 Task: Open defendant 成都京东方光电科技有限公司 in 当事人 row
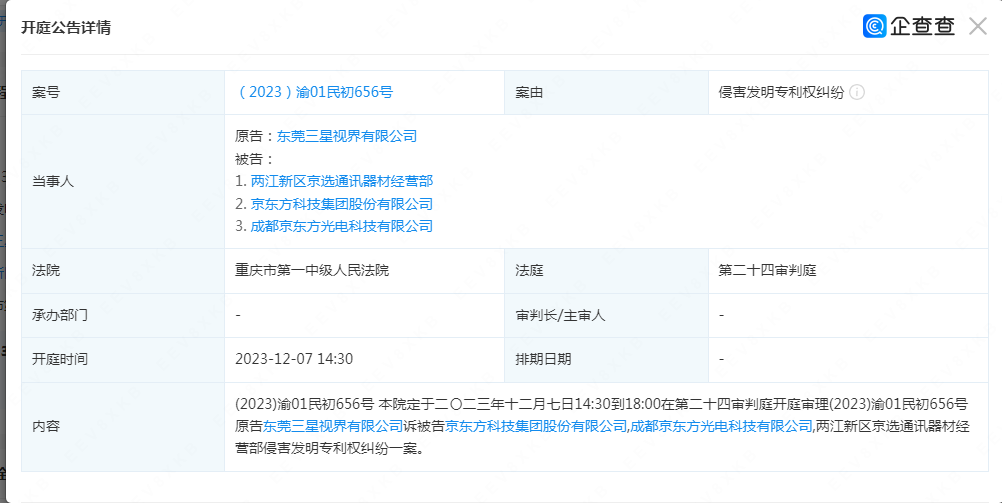tap(342, 226)
